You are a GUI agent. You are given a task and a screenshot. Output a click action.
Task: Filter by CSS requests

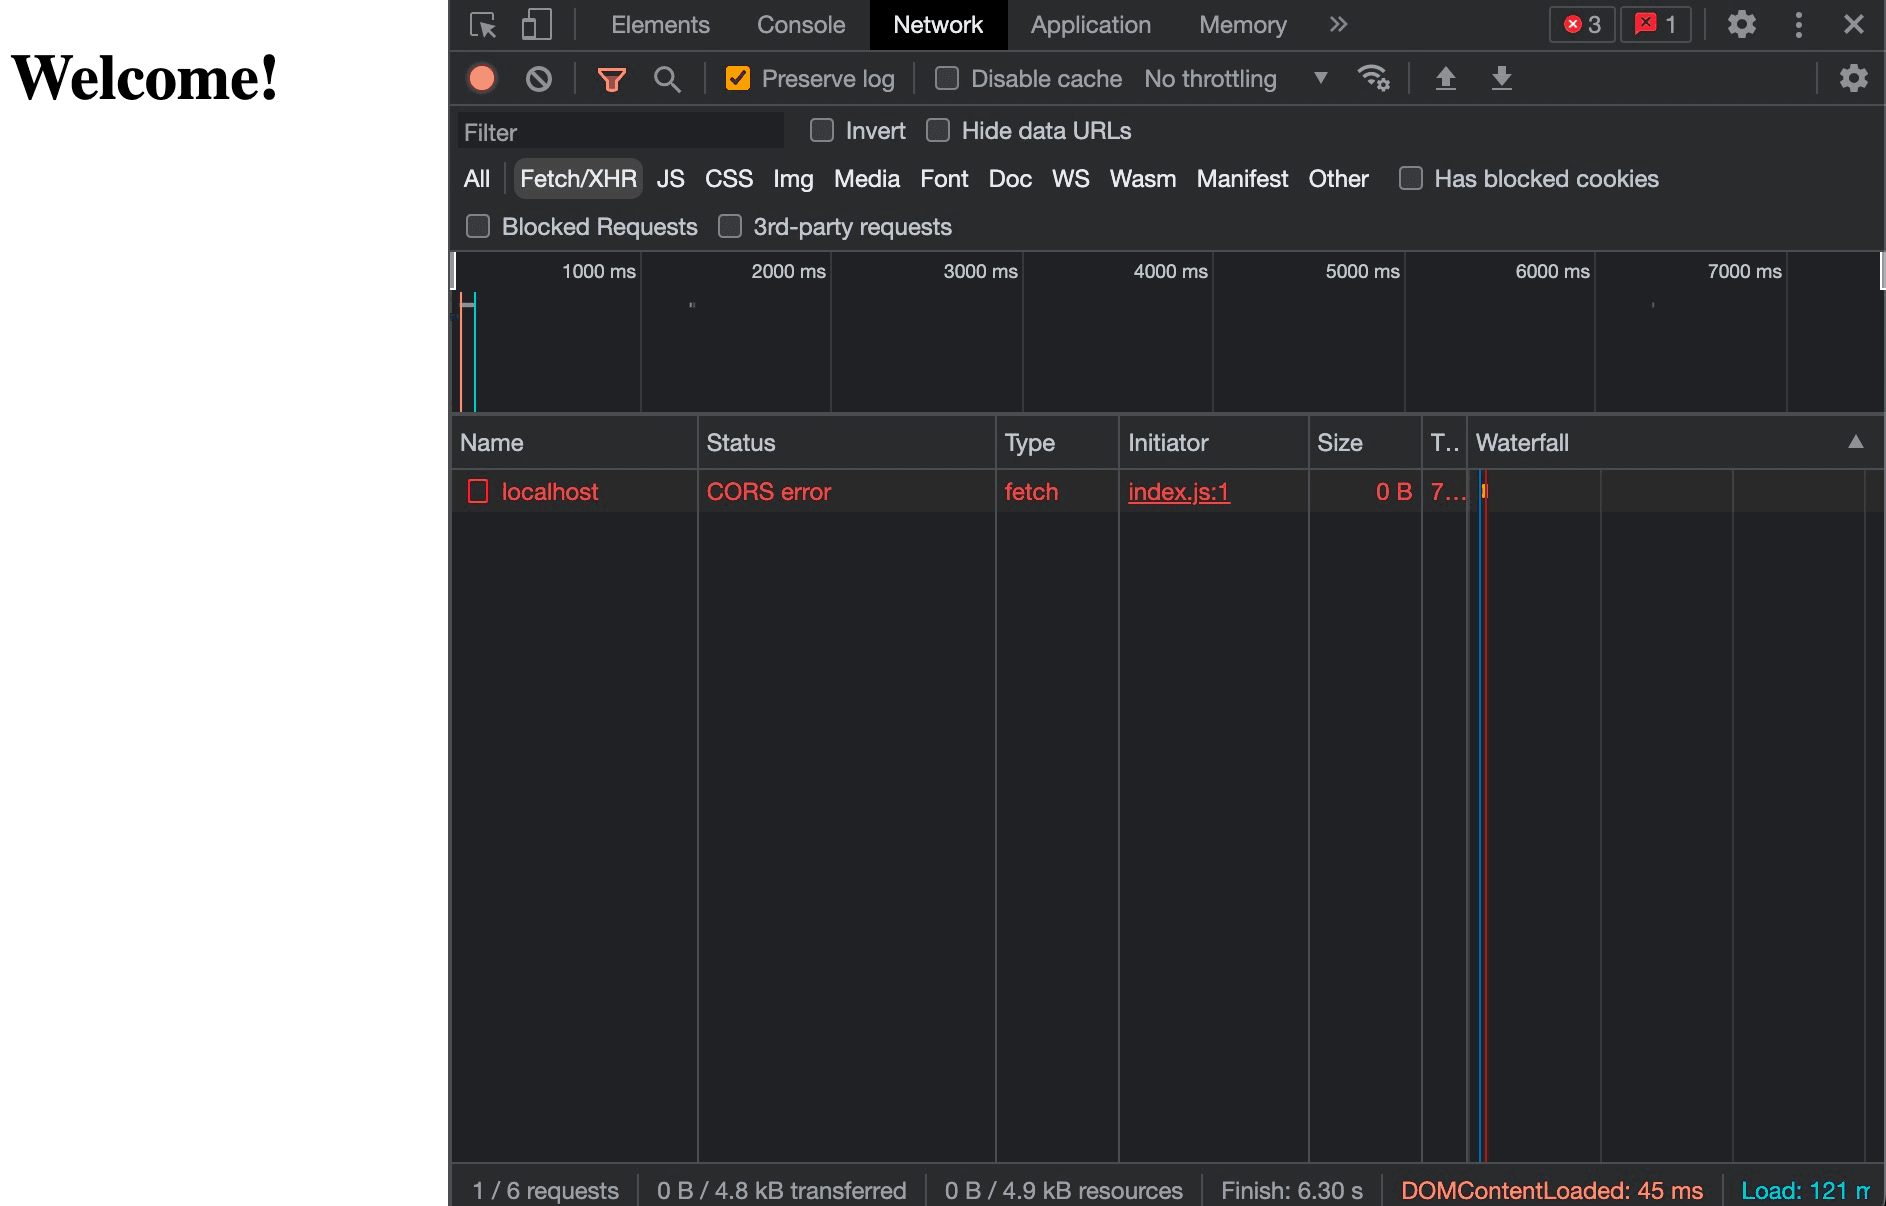(x=728, y=179)
